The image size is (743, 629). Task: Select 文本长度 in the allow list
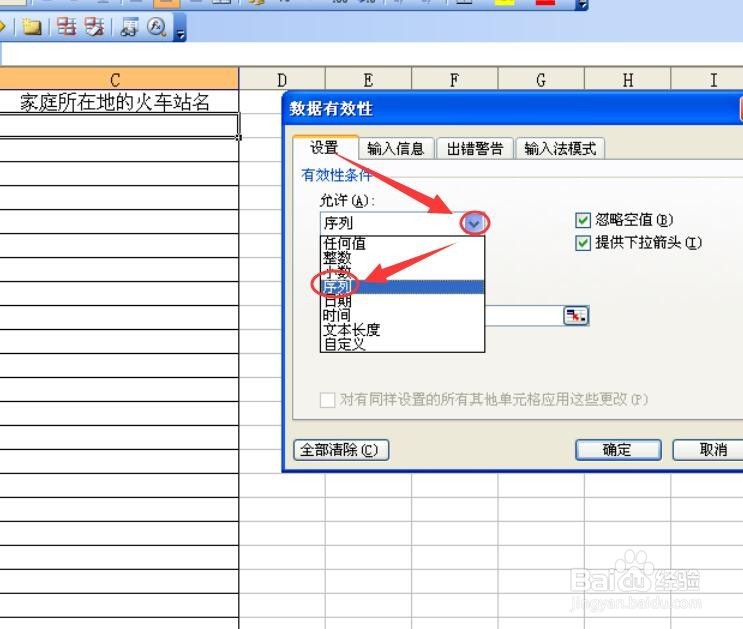tap(402, 329)
